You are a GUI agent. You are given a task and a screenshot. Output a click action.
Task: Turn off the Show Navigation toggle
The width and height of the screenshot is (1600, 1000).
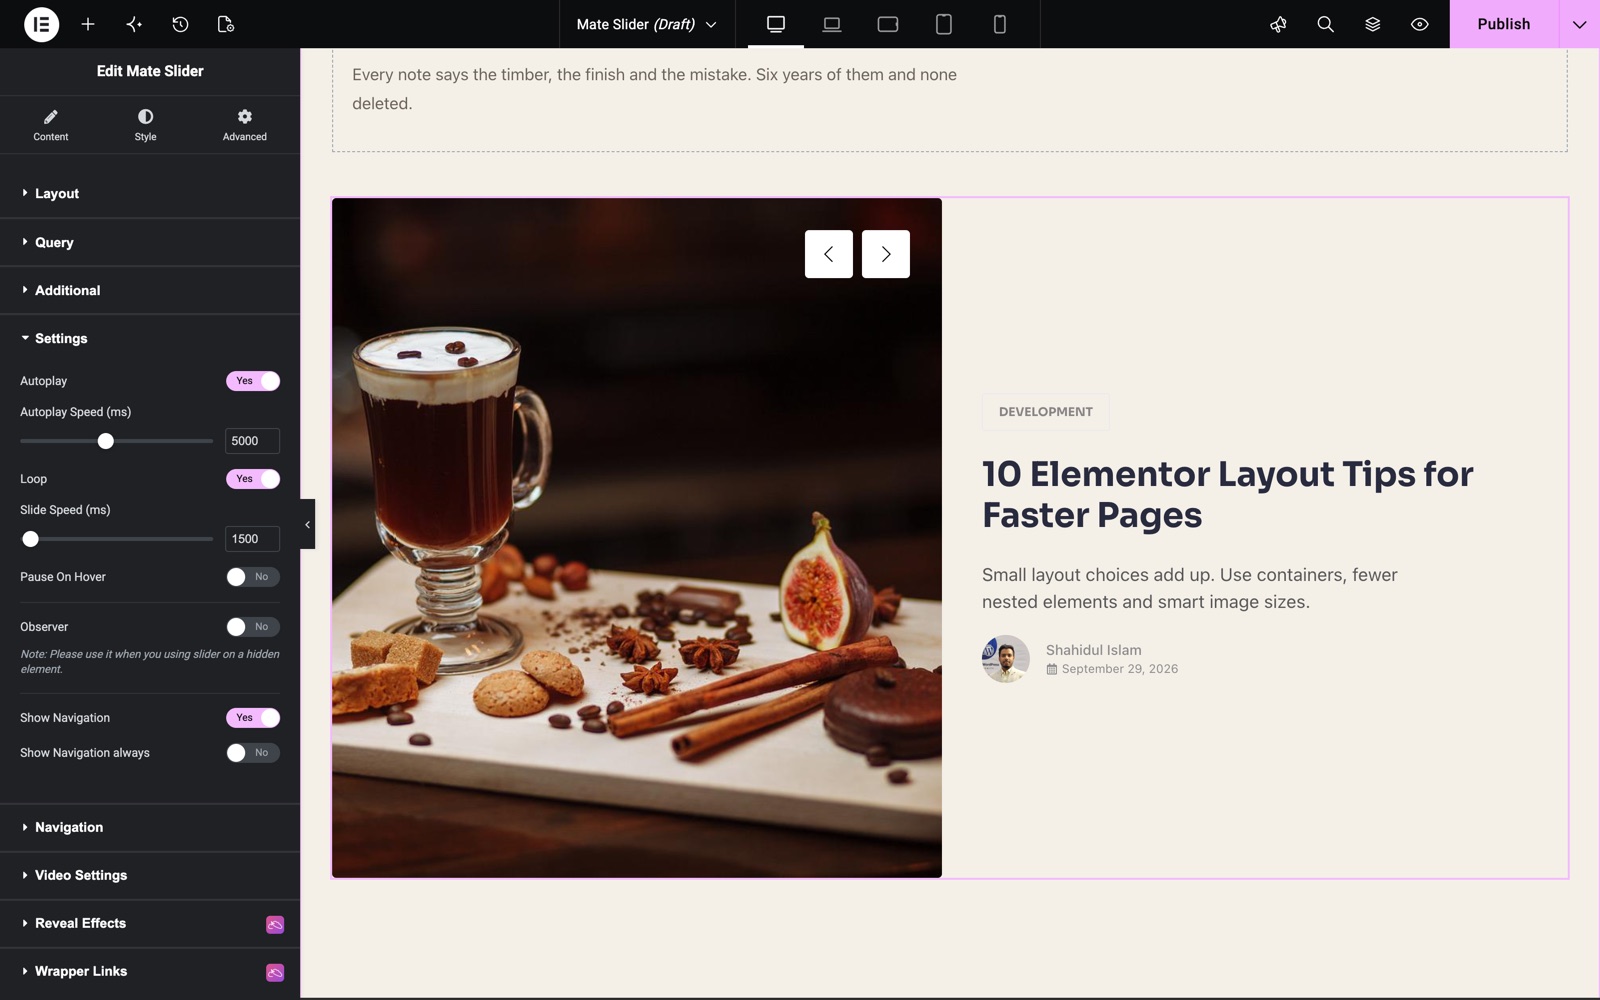point(253,718)
